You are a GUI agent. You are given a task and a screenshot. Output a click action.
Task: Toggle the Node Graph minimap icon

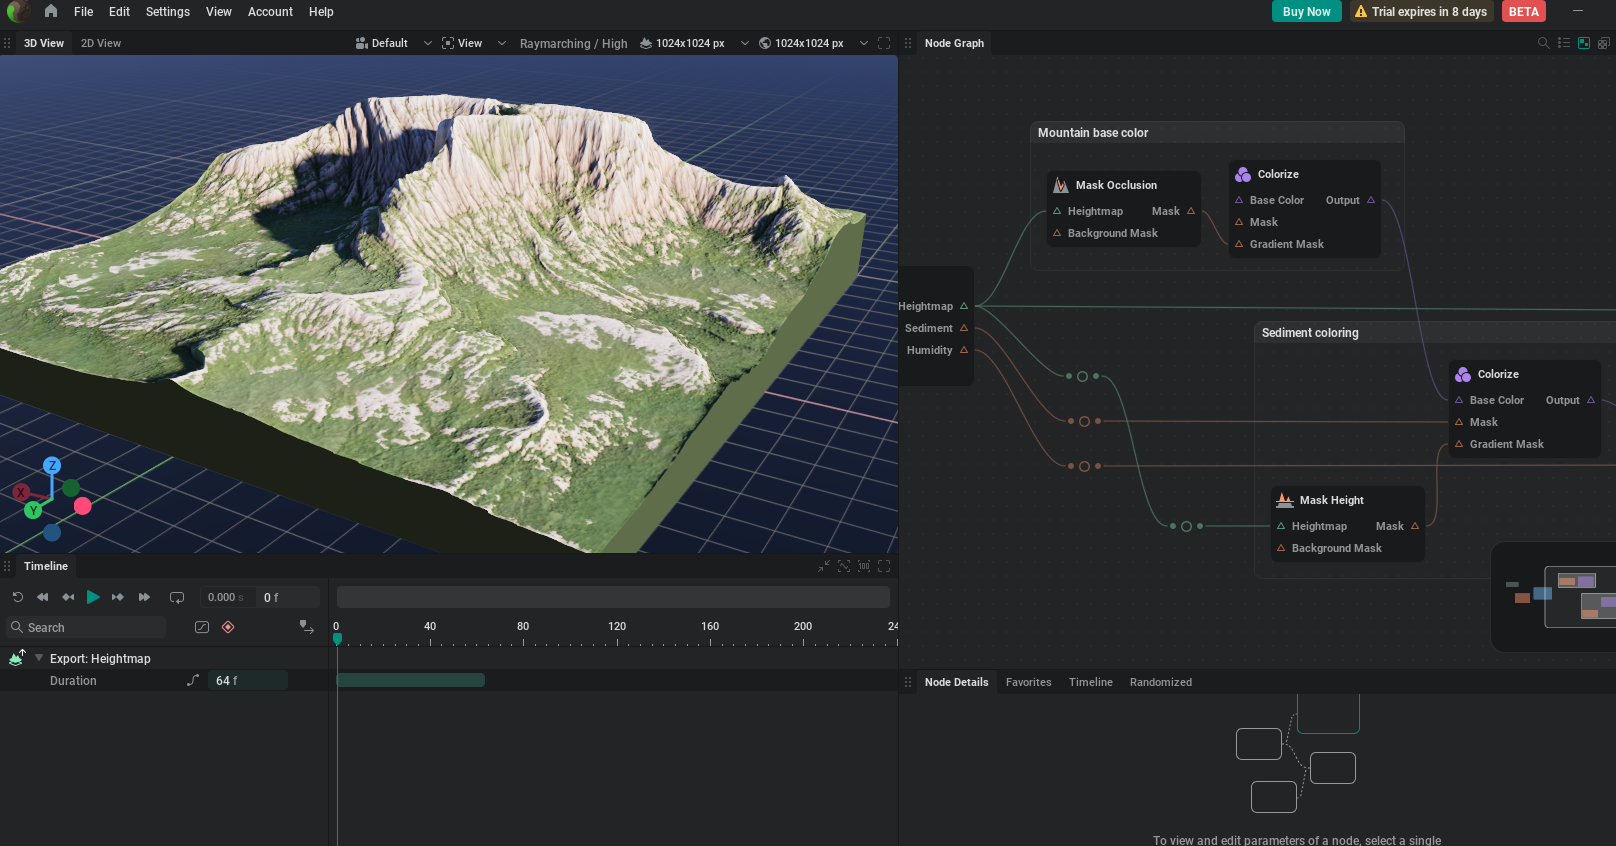point(1584,43)
